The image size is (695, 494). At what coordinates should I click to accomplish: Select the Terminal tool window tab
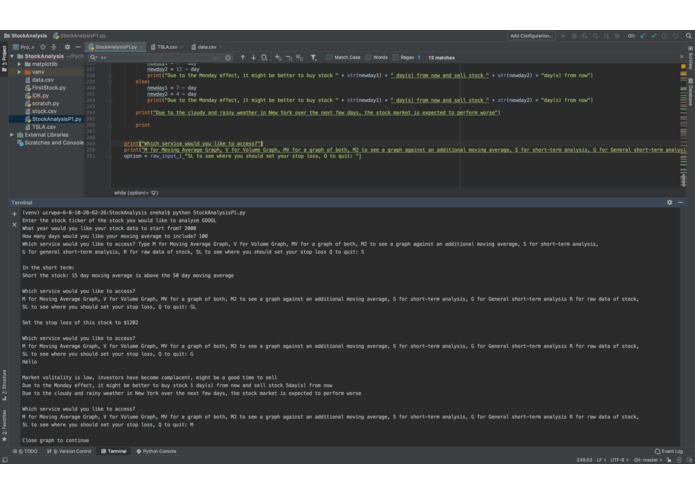(114, 451)
